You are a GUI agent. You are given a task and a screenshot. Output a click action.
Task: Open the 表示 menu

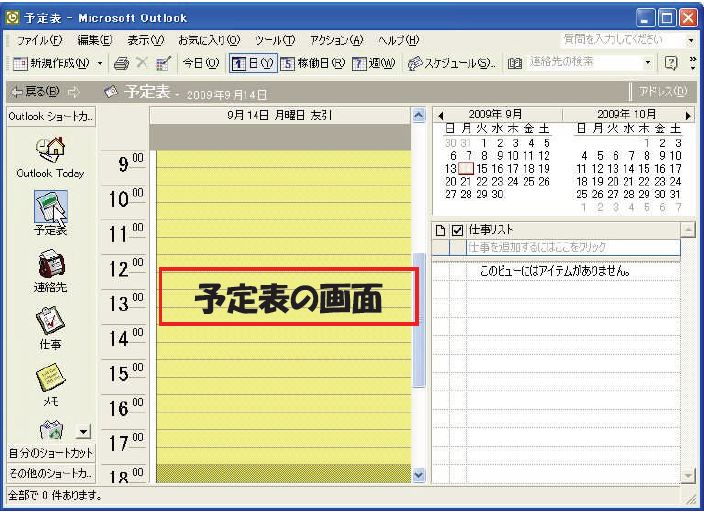pyautogui.click(x=145, y=40)
